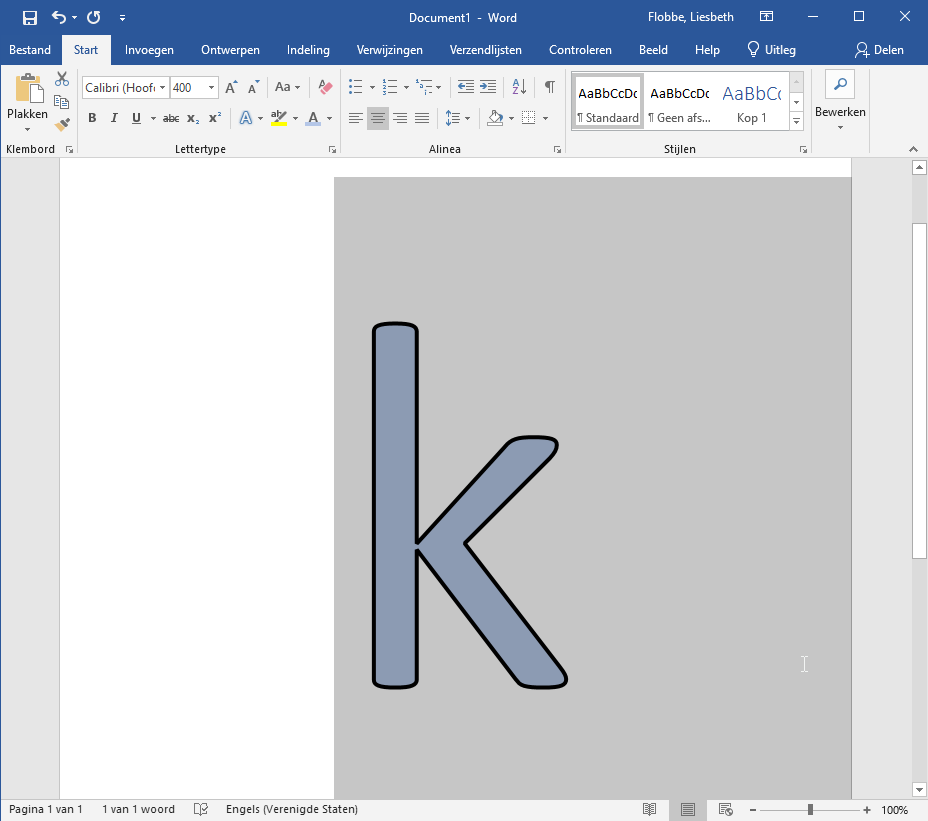Switch to Read Mode view
This screenshot has height=821, width=928.
pyautogui.click(x=649, y=809)
